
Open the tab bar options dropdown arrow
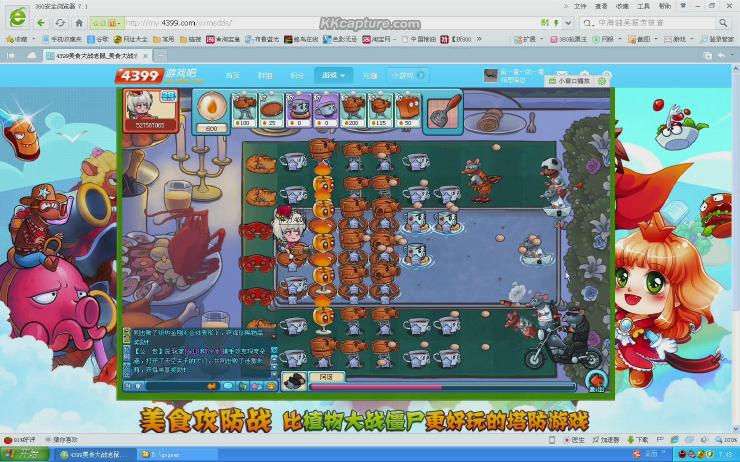point(733,56)
